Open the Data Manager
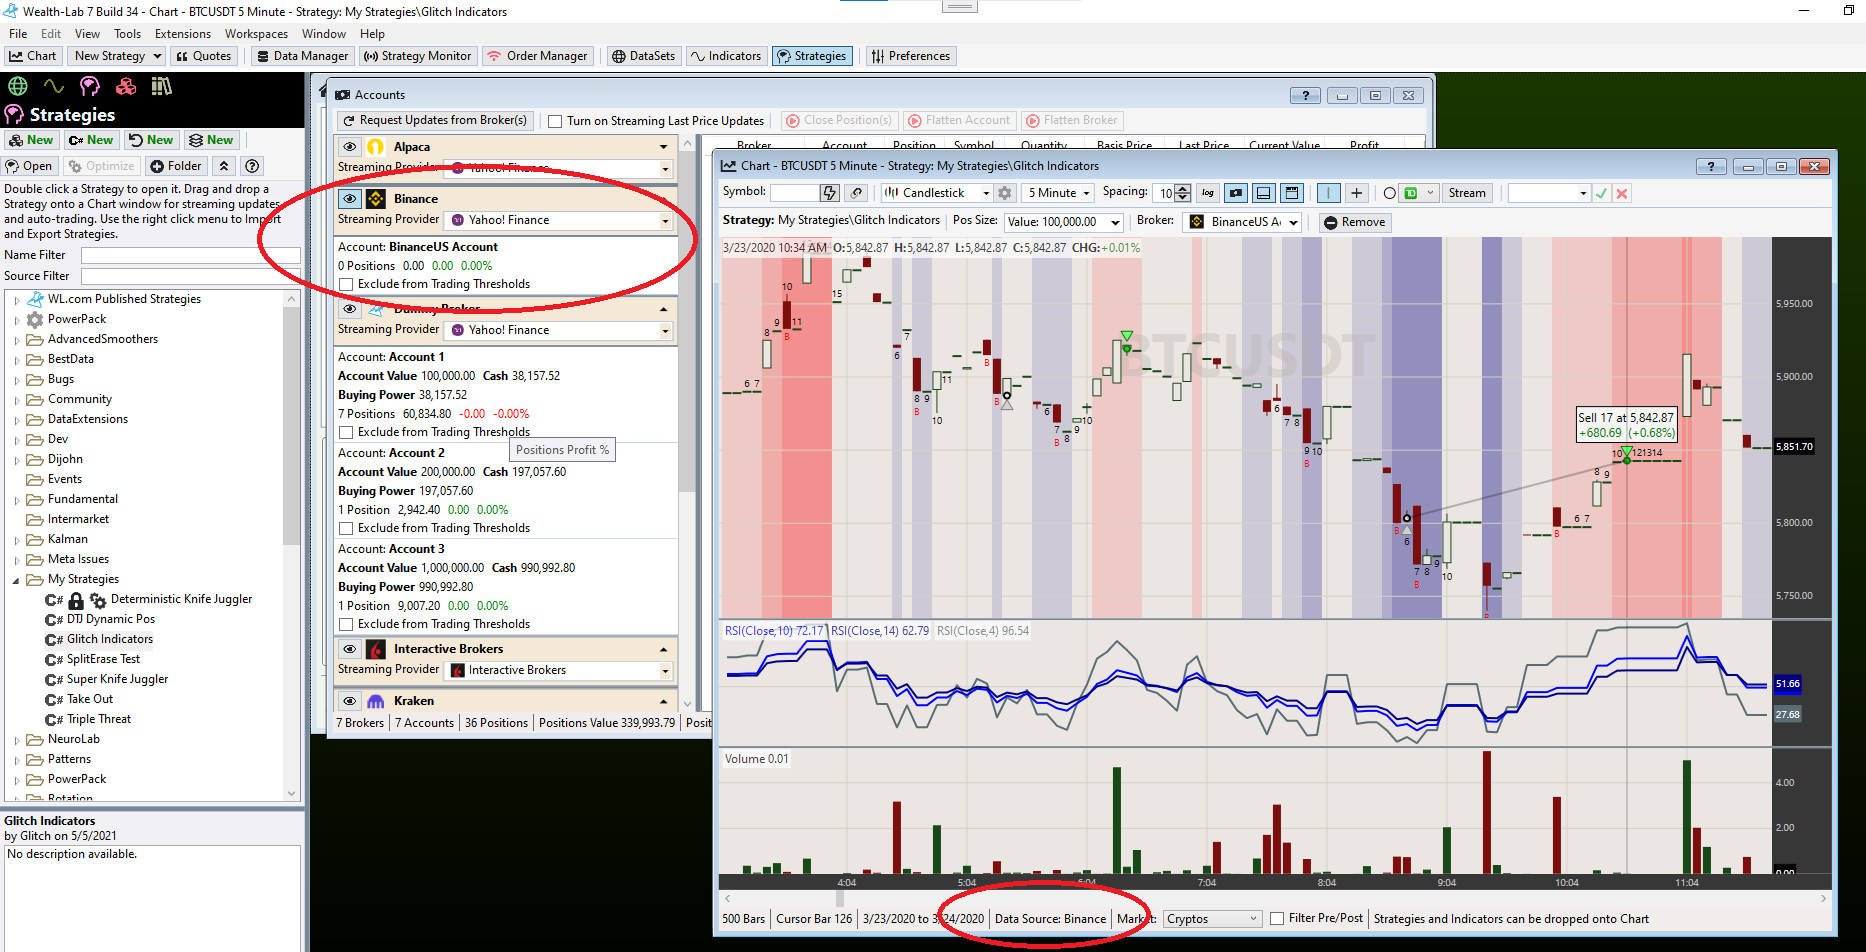 [302, 56]
